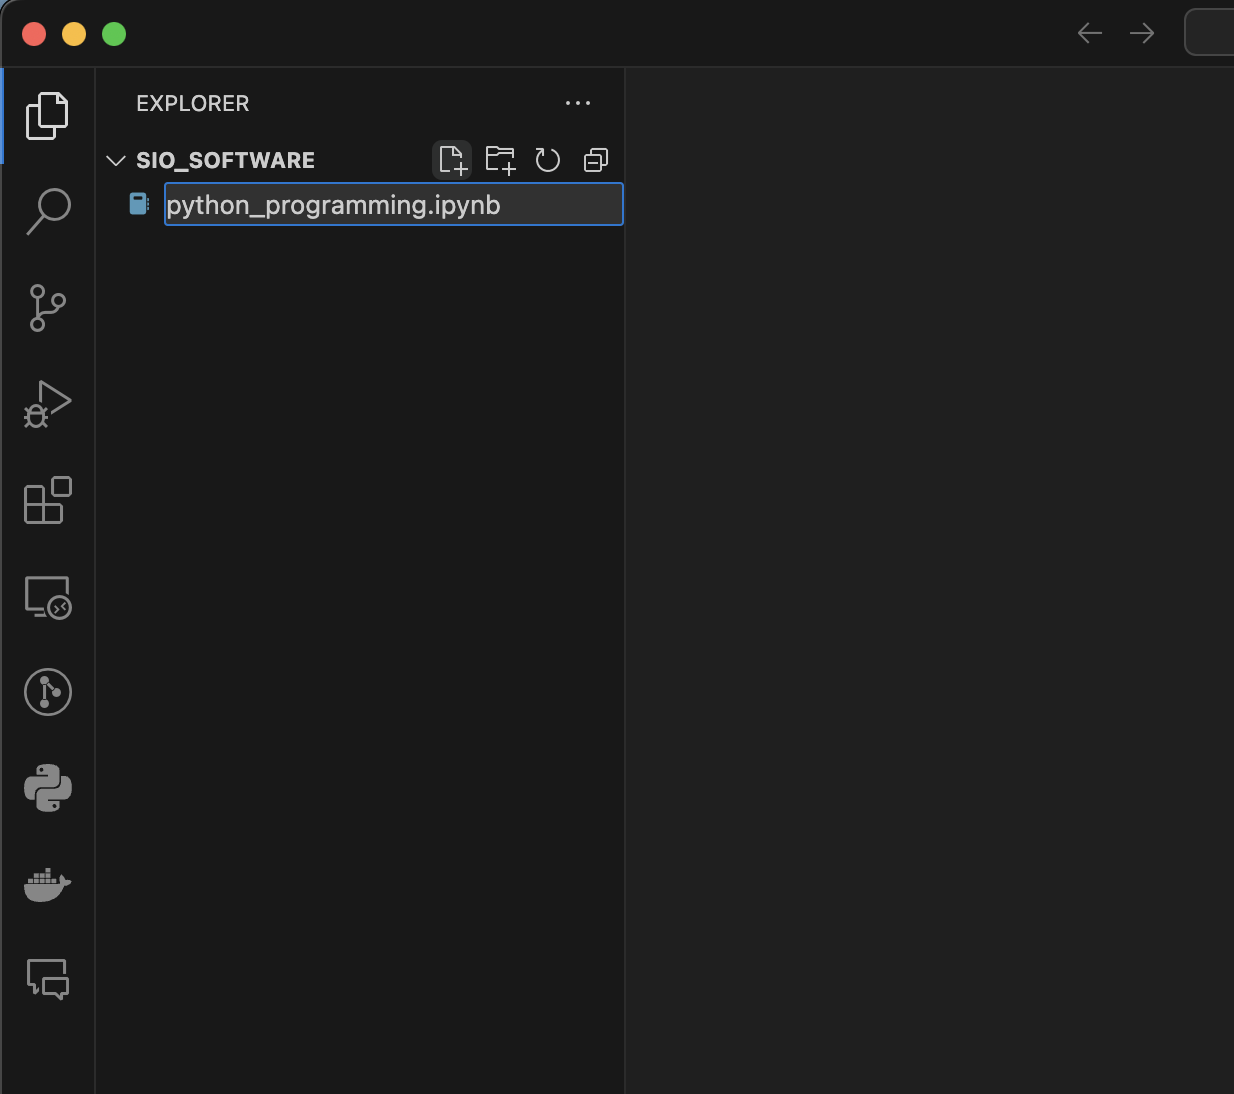
Task: Open the Explorer view in activity bar
Action: pyautogui.click(x=47, y=116)
